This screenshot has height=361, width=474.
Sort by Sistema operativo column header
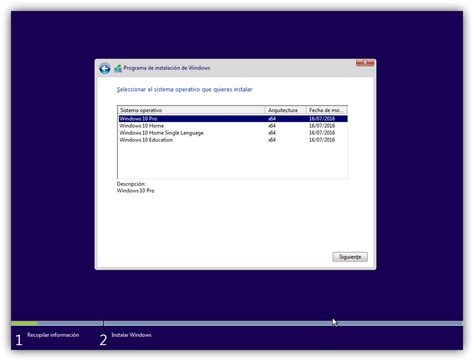(x=192, y=110)
